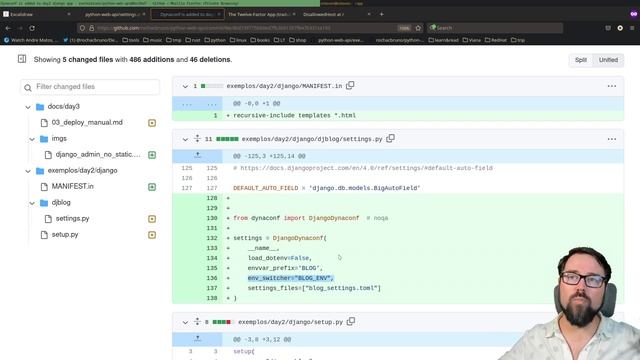Expand up above line 3 in setup.py
This screenshot has width=640, height=360.
coord(198,339)
